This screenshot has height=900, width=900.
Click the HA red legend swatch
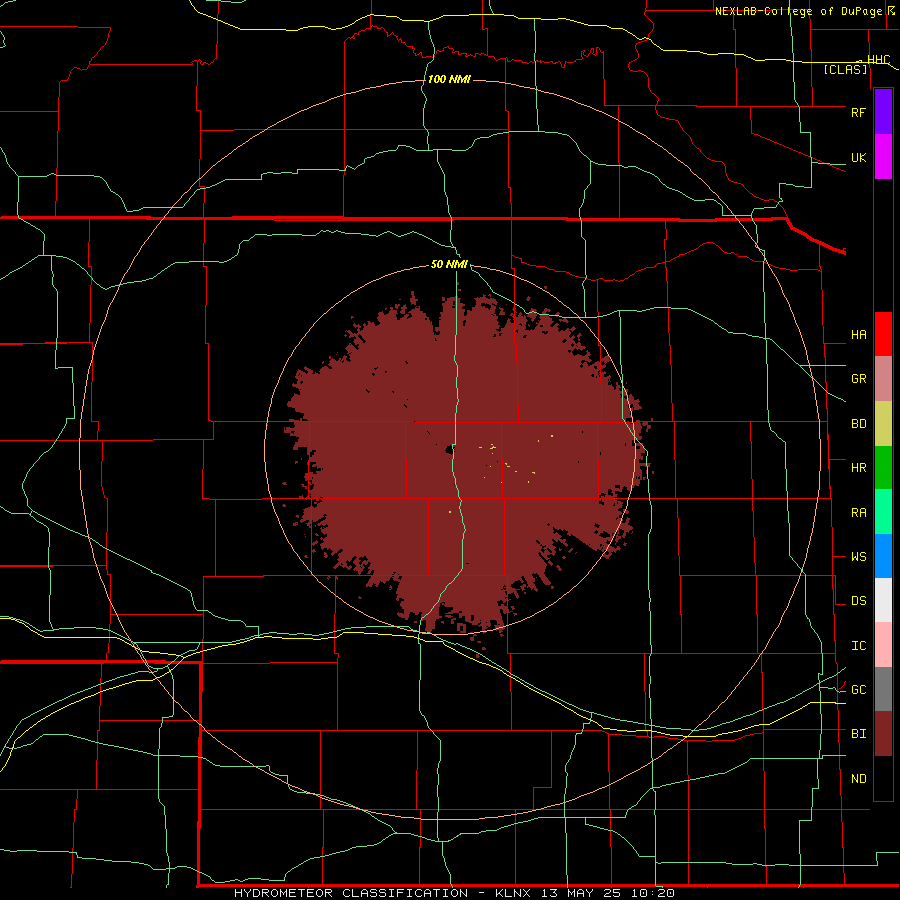click(x=883, y=334)
